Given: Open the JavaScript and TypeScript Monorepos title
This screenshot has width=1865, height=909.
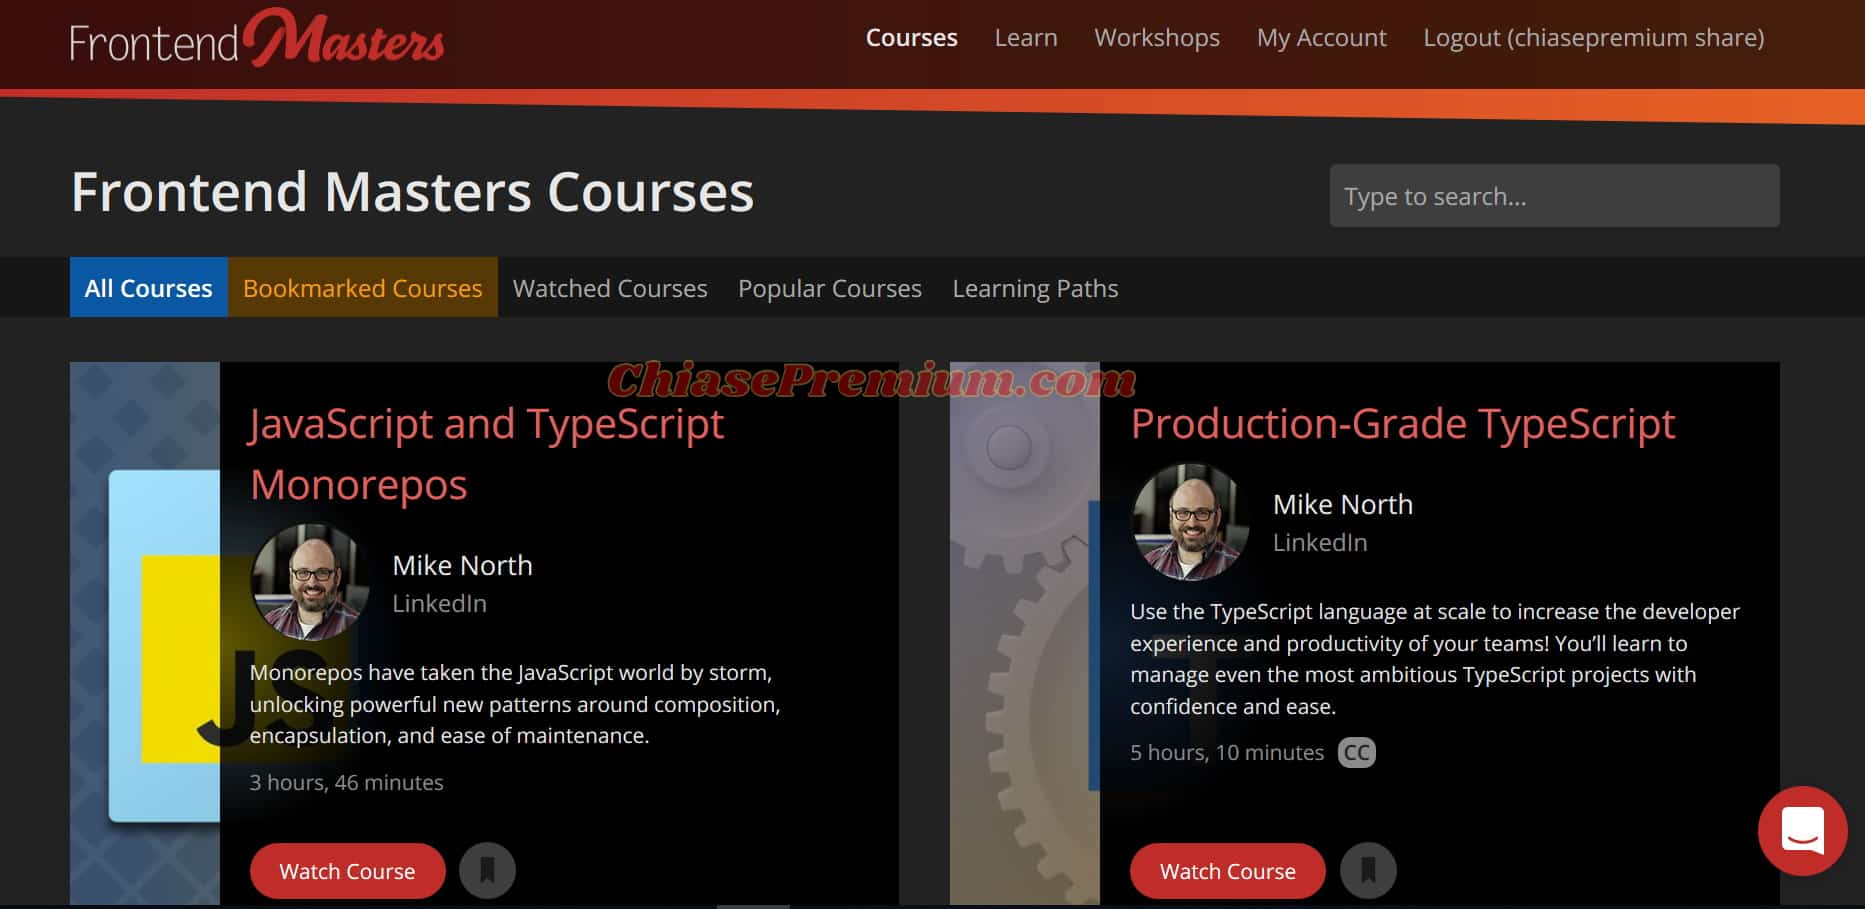Looking at the screenshot, I should pyautogui.click(x=487, y=454).
